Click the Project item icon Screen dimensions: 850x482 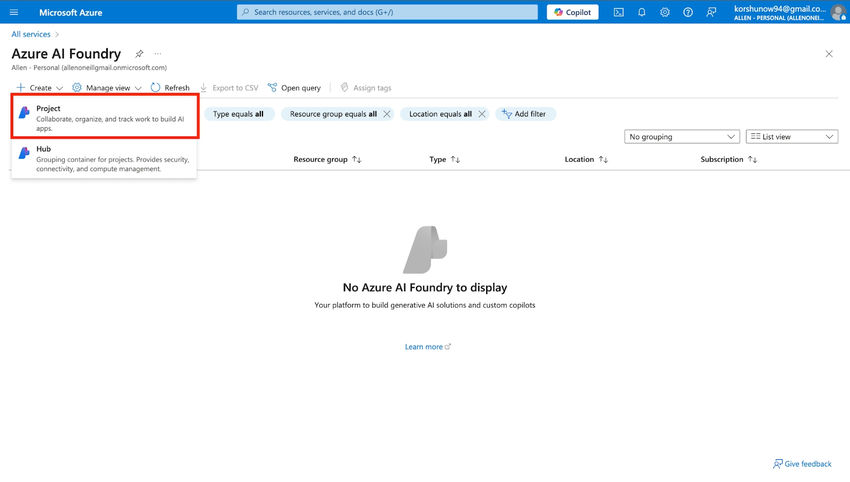[24, 112]
